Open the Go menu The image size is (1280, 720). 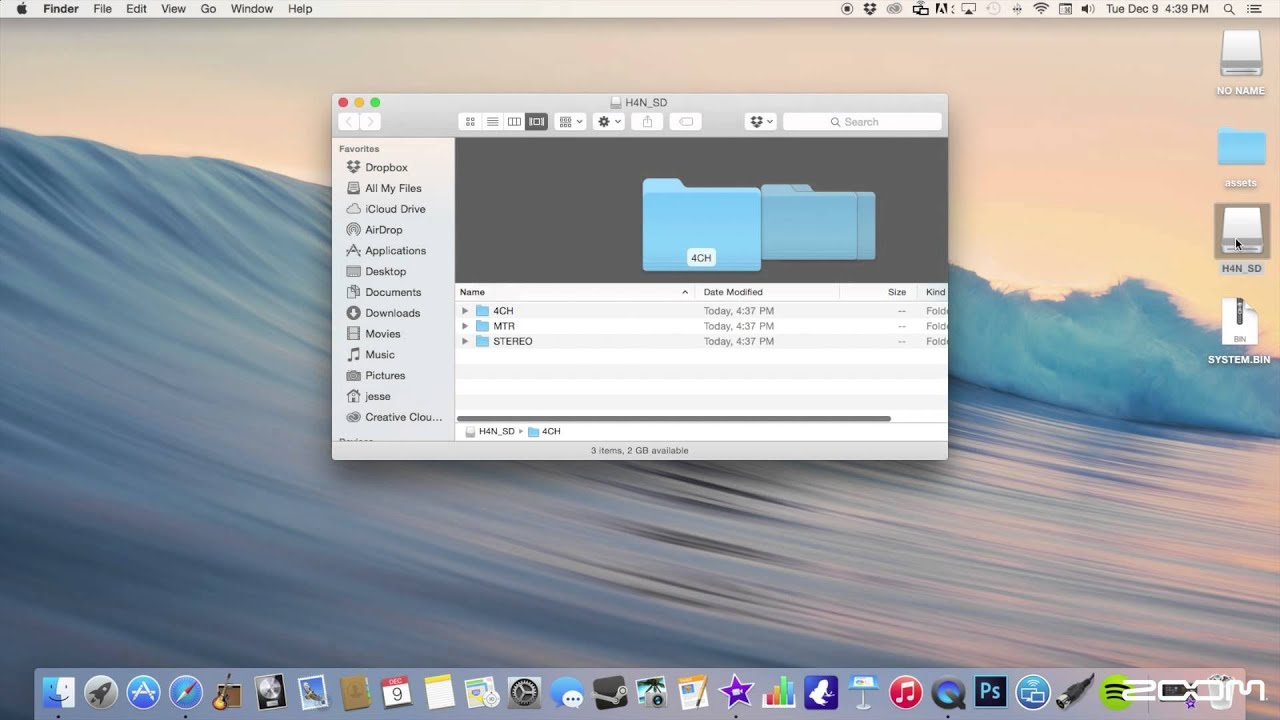point(208,9)
